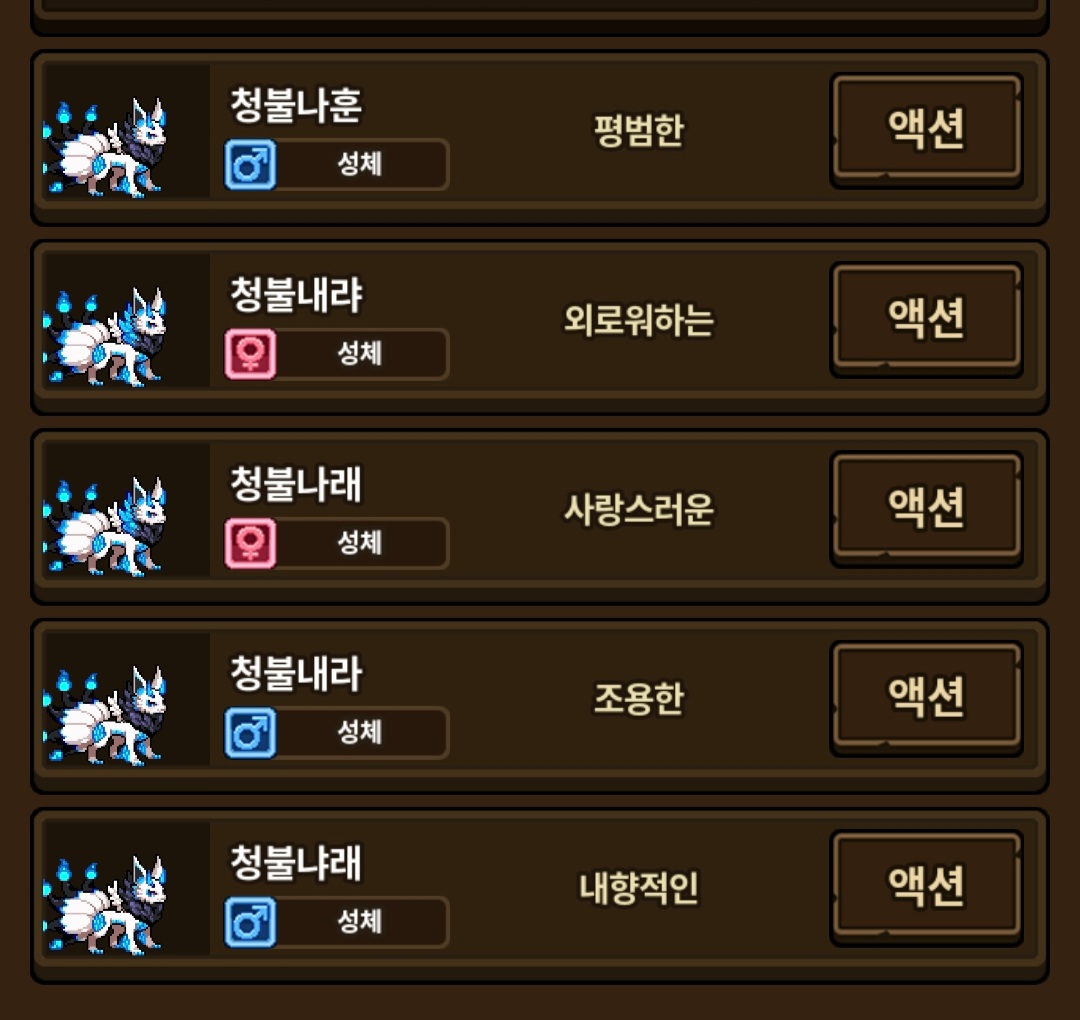
Task: Click the name 청불내랴
Action: click(x=295, y=295)
